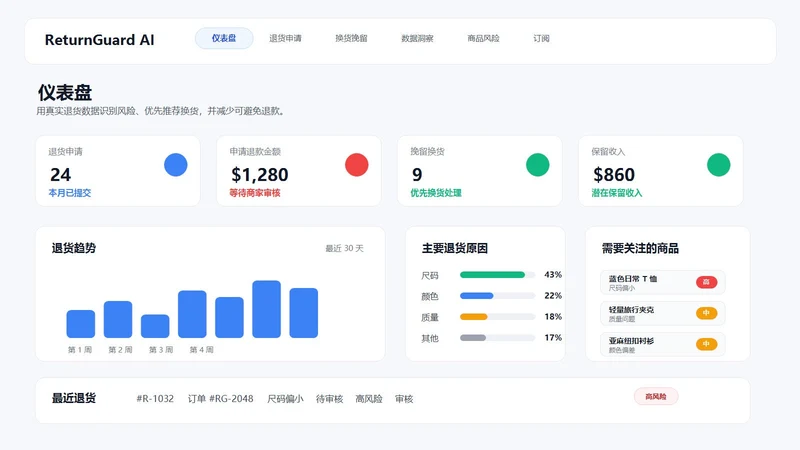Viewport: 800px width, 450px height.
Task: Click the 17% value
Action: coord(553,337)
